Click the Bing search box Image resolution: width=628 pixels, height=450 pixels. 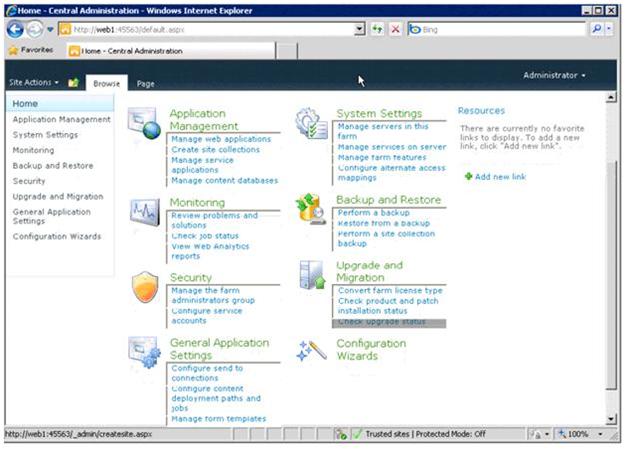[497, 29]
